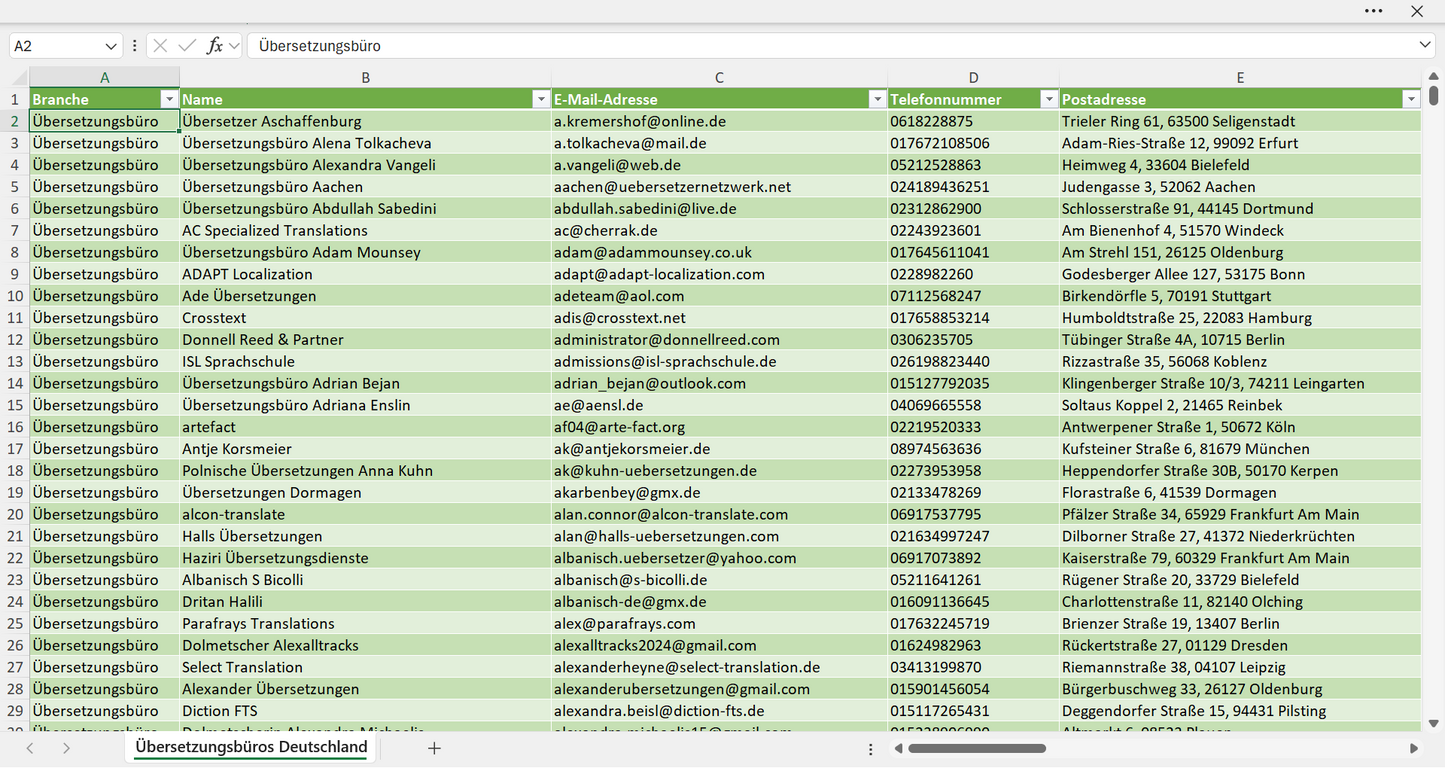Click the formula bar containing Übersetzungsbüro
1445x768 pixels.
tap(832, 46)
